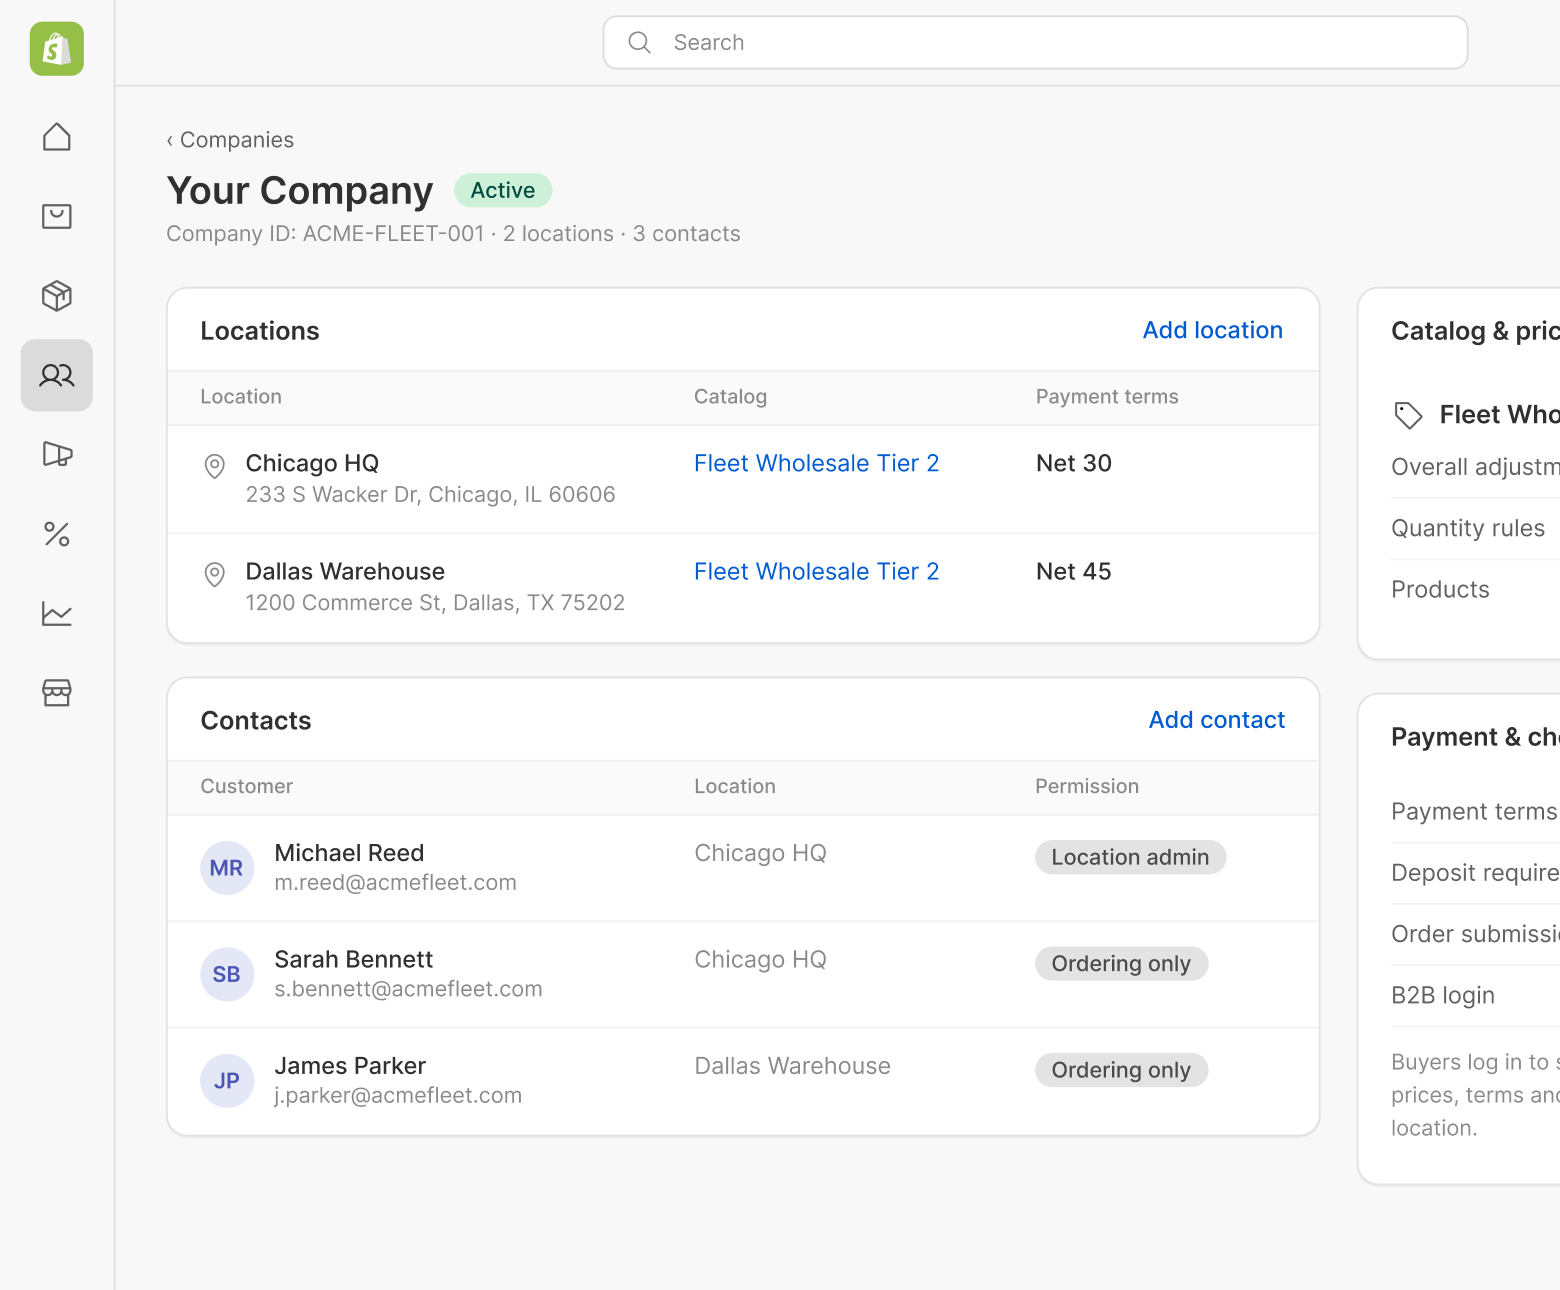
Task: Click the Dallas Warehouse map pin icon
Action: 214,574
